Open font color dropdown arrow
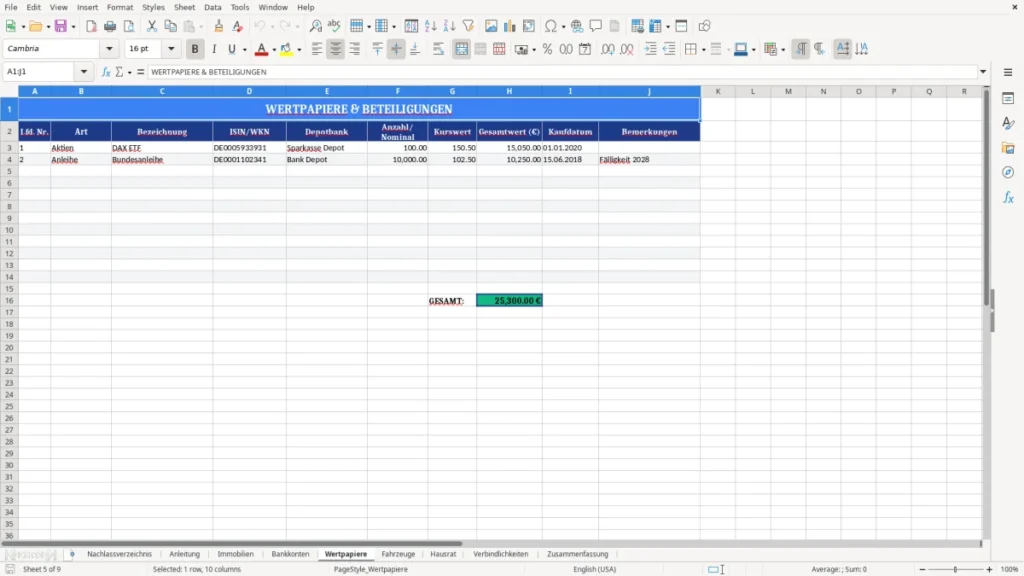The height and width of the screenshot is (576, 1024). (x=273, y=50)
